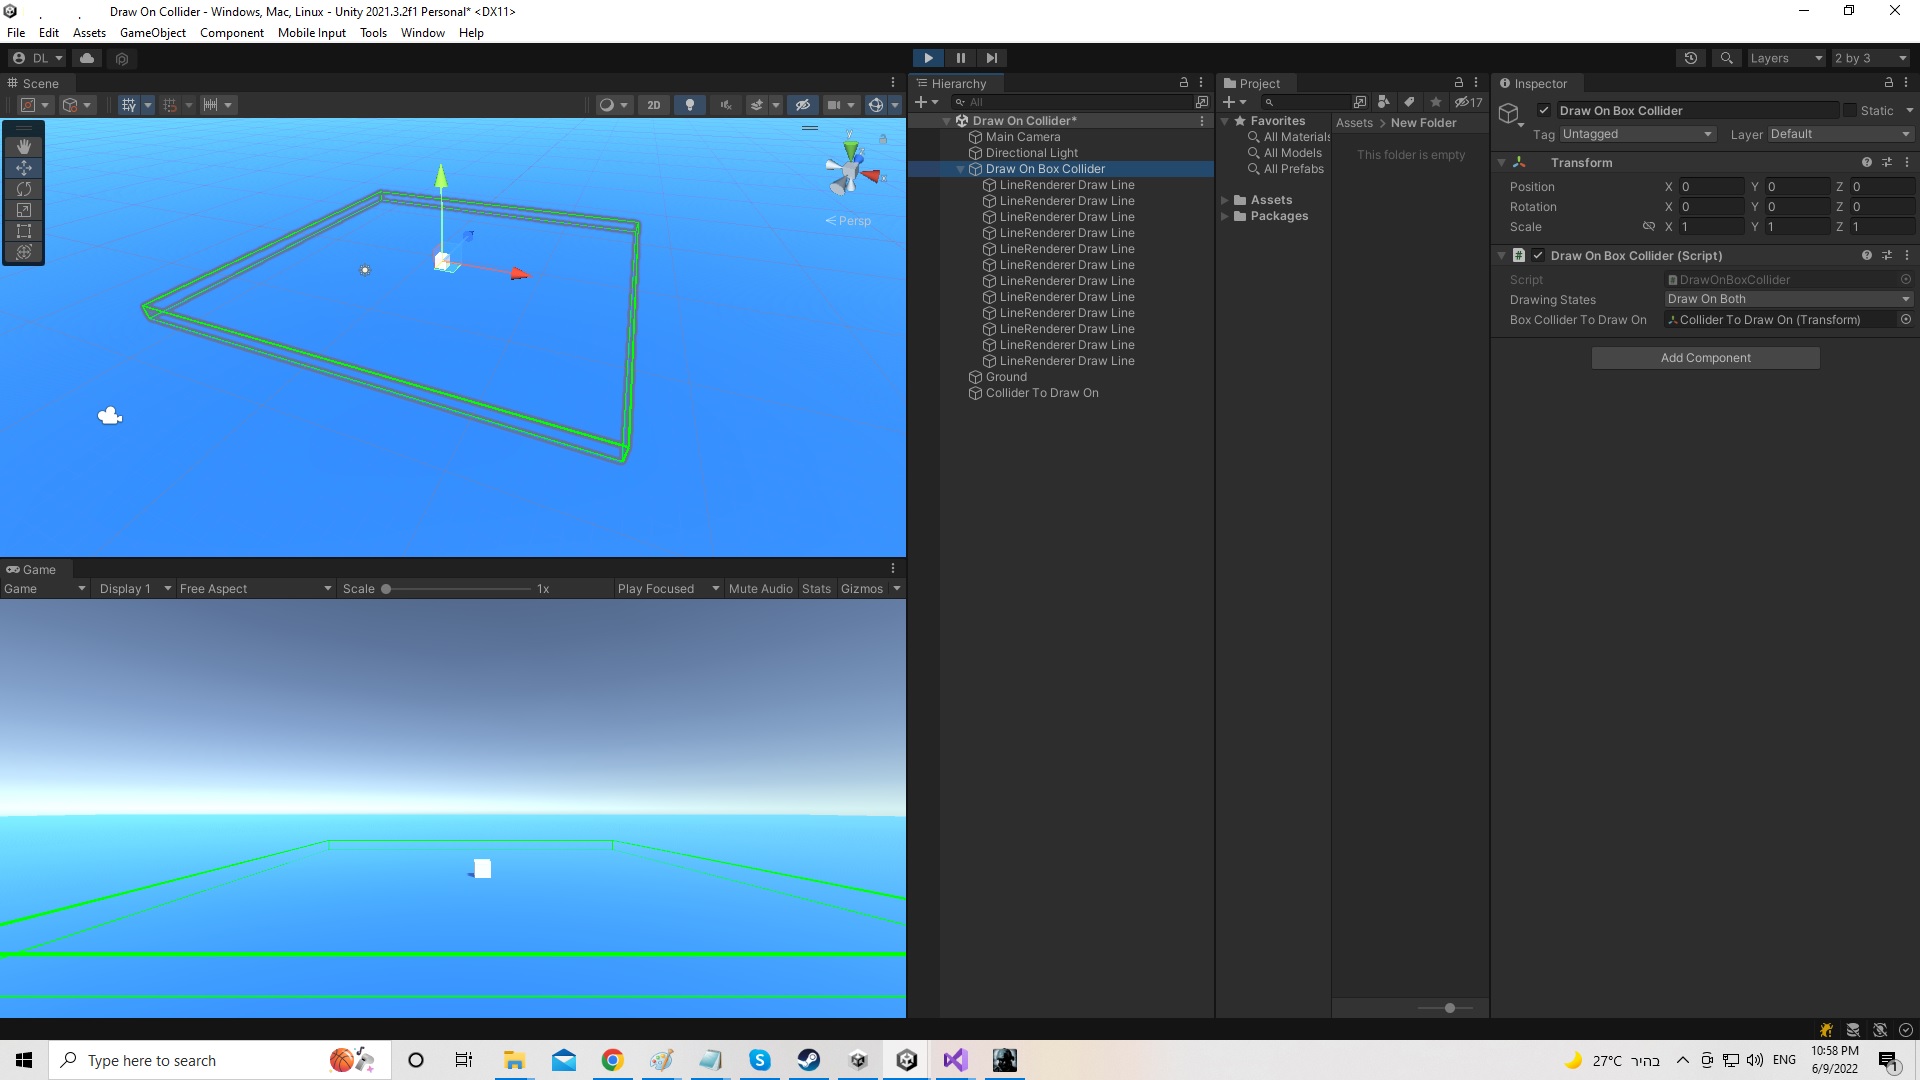
Task: Open Transform component help icon
Action: pyautogui.click(x=1866, y=162)
